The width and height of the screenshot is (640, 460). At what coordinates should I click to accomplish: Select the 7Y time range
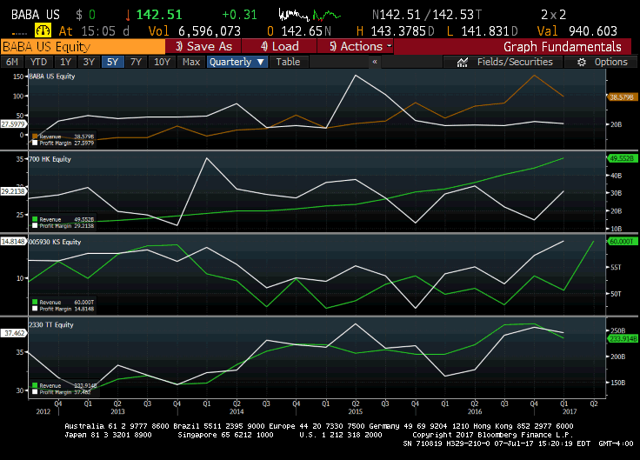pos(136,62)
